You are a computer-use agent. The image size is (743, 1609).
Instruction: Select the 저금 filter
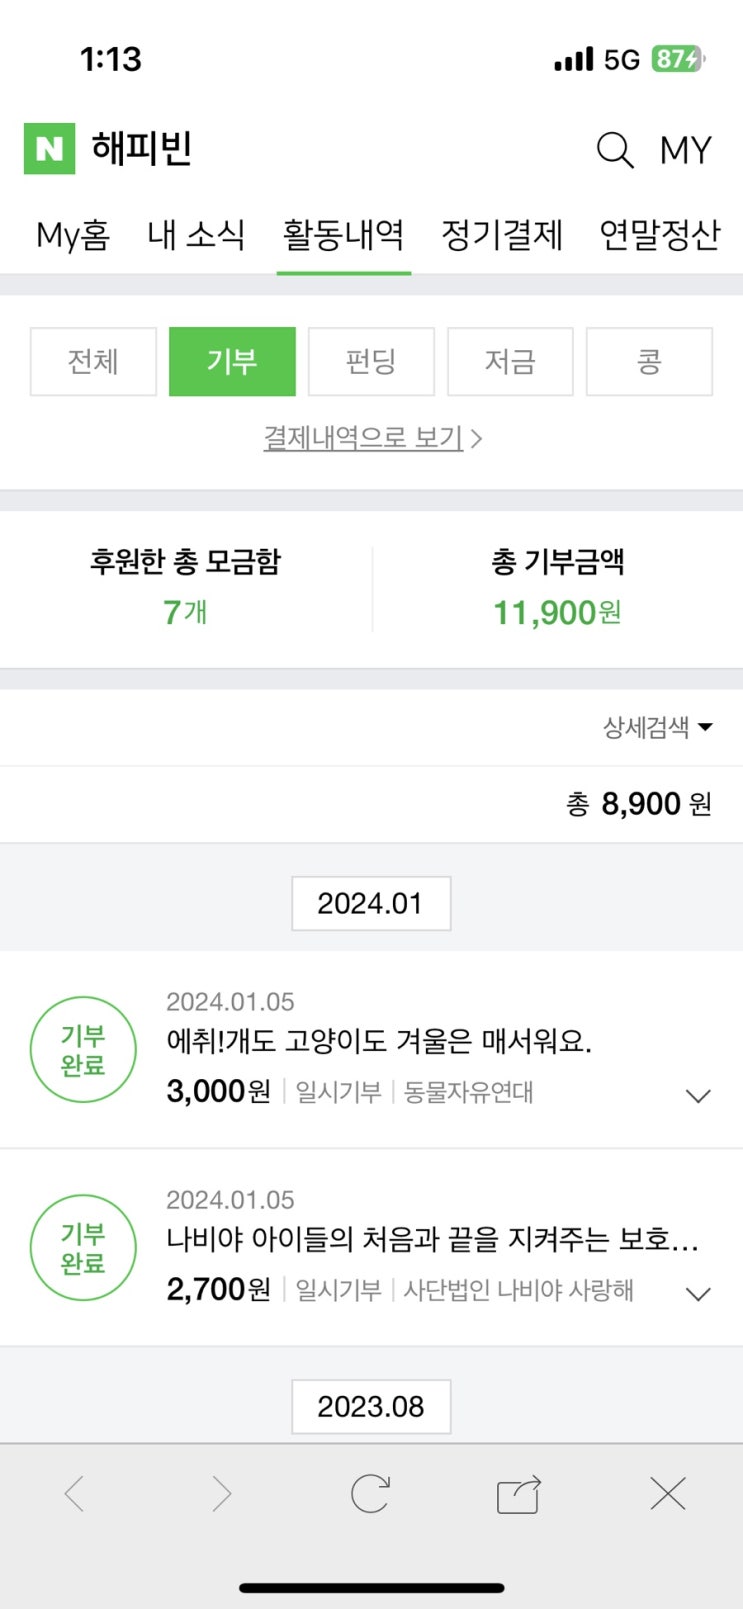pyautogui.click(x=510, y=361)
